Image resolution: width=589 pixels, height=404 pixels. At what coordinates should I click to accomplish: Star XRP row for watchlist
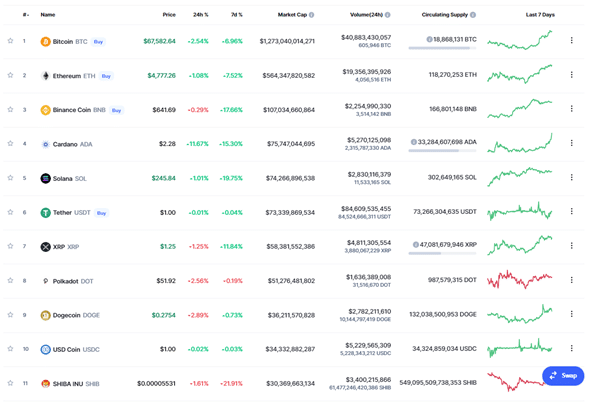pos(11,246)
